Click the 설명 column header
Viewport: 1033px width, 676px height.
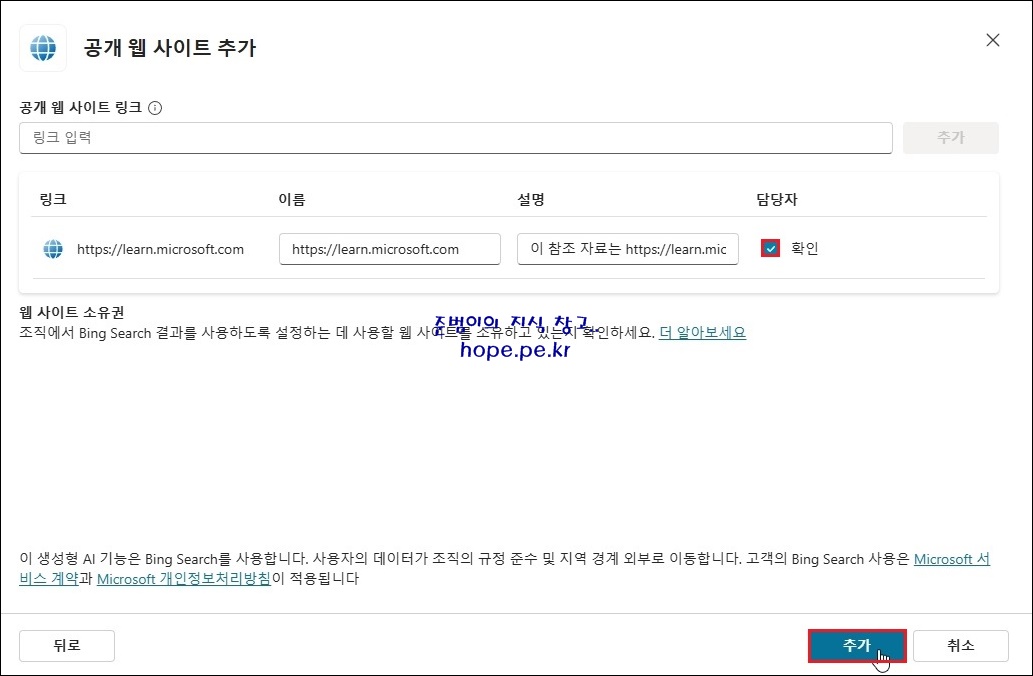tap(531, 199)
